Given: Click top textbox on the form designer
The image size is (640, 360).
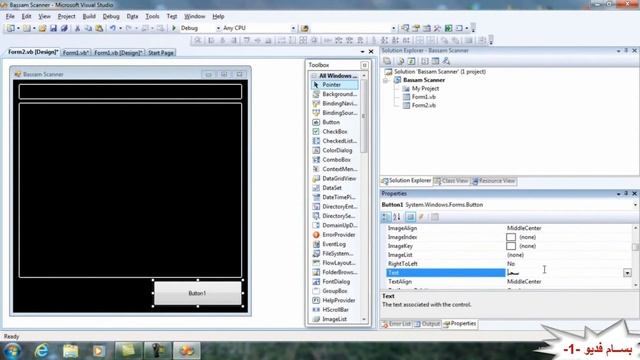Looking at the screenshot, I should point(130,91).
